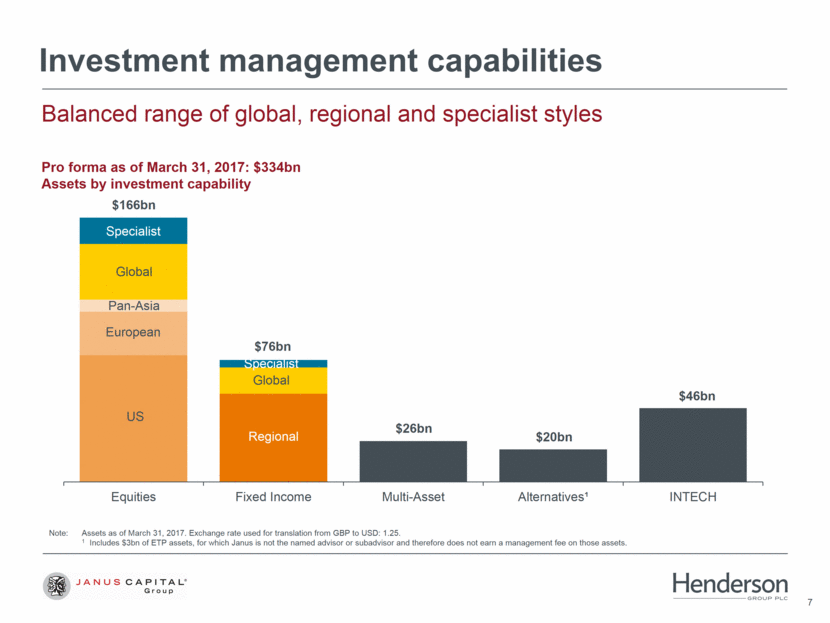Click the European segment in Equities bar

point(133,333)
